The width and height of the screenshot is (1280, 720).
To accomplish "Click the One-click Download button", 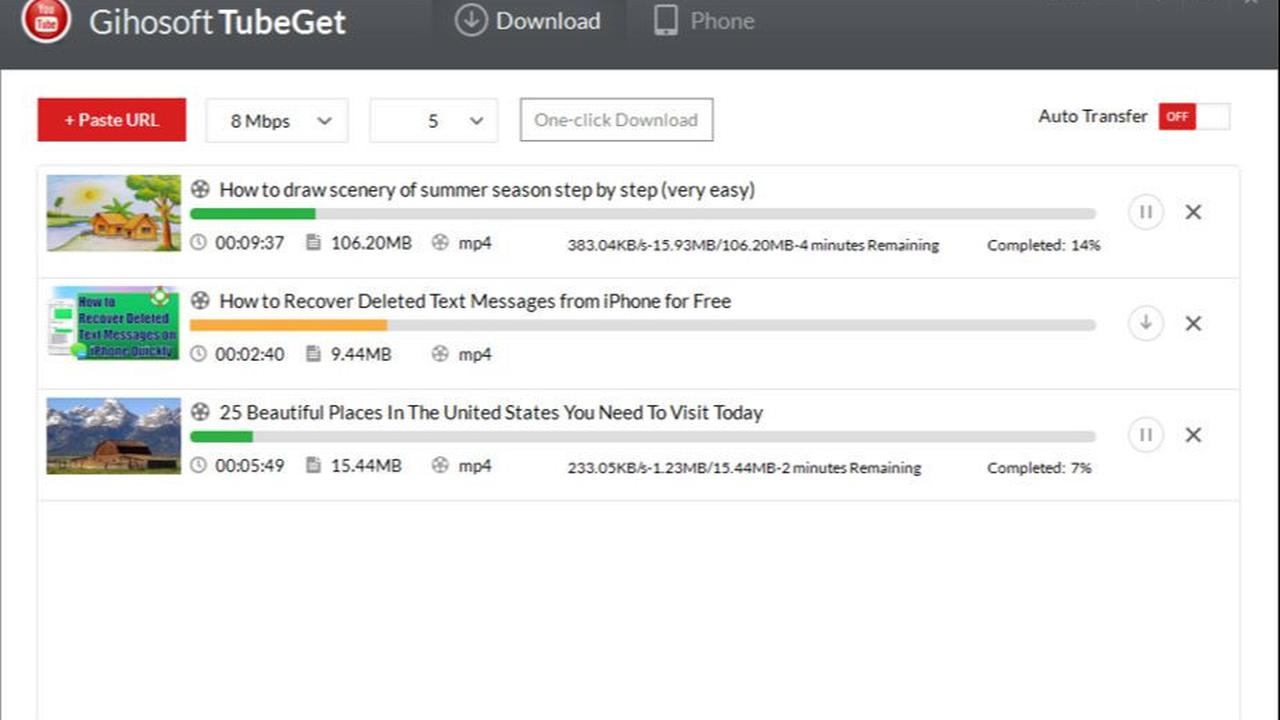I will point(616,120).
